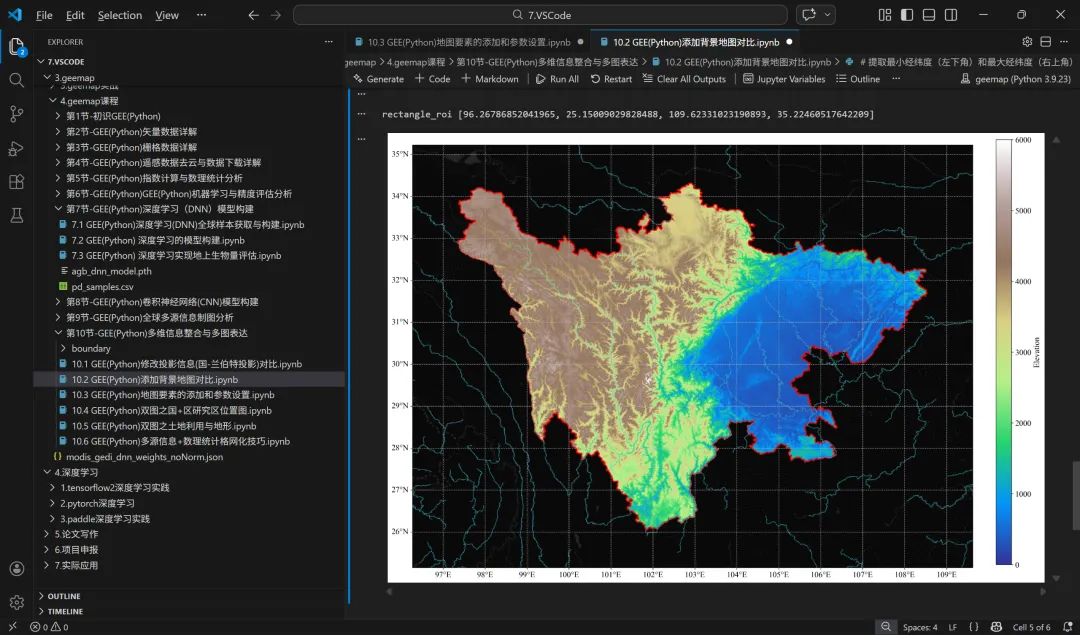The height and width of the screenshot is (635, 1080).
Task: Open notebook Outline
Action: coord(858,79)
